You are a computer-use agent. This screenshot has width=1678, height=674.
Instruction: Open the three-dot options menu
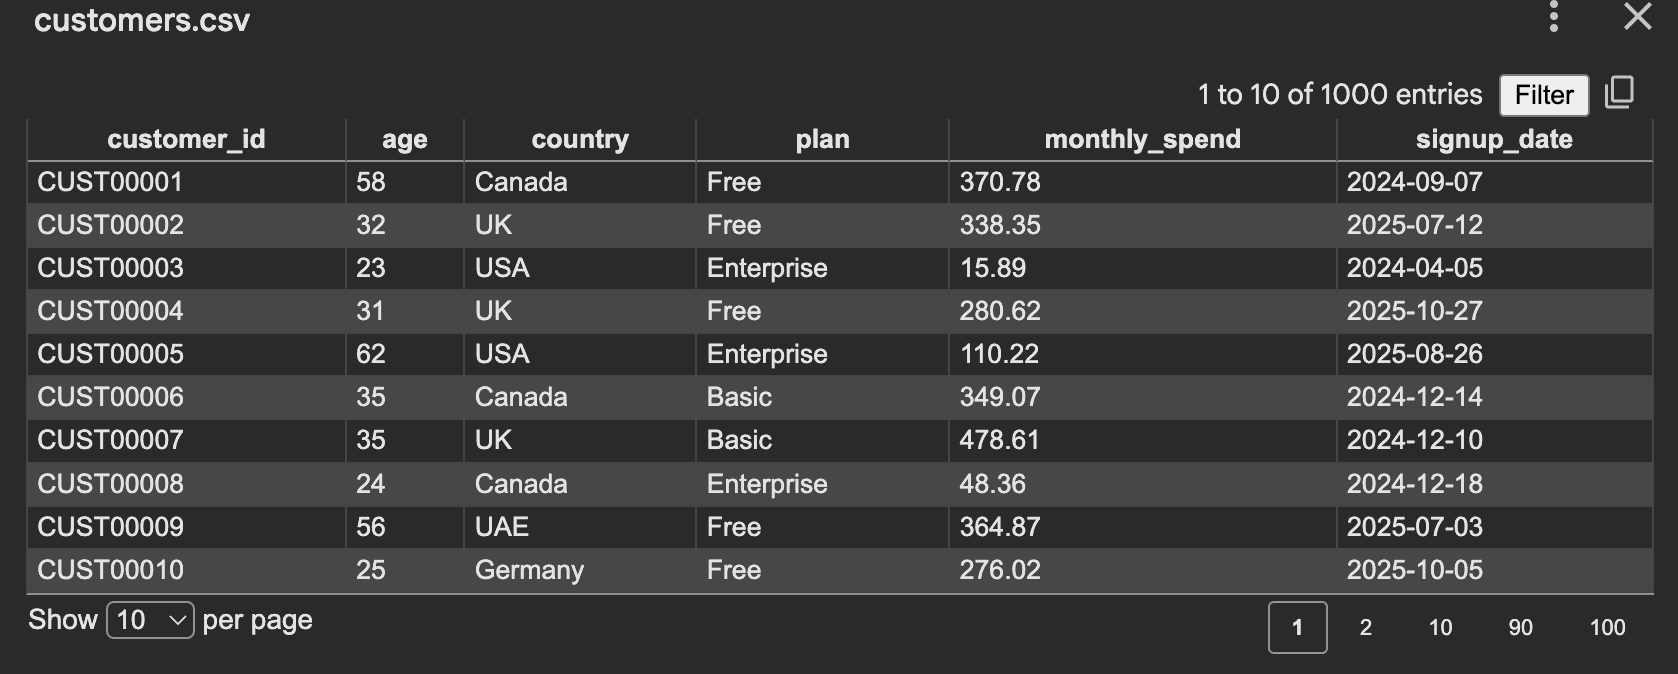coord(1553,17)
